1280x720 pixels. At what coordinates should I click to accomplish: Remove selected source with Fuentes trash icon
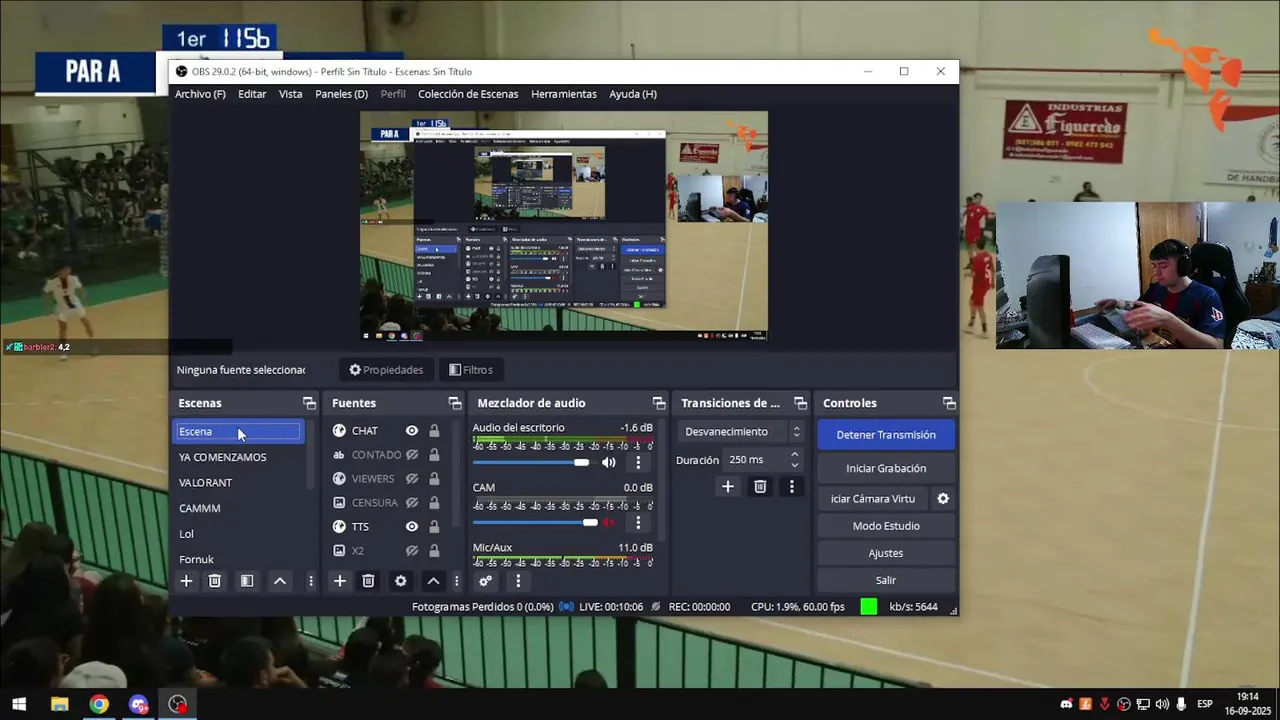(x=368, y=581)
